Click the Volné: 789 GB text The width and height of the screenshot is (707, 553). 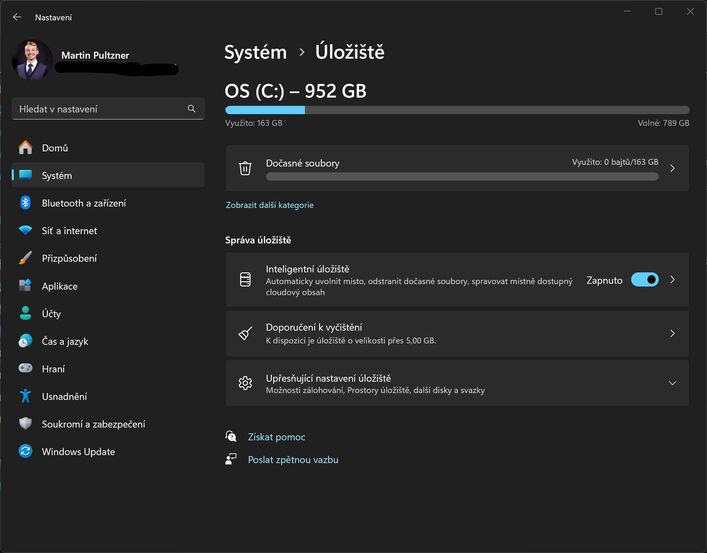point(663,123)
